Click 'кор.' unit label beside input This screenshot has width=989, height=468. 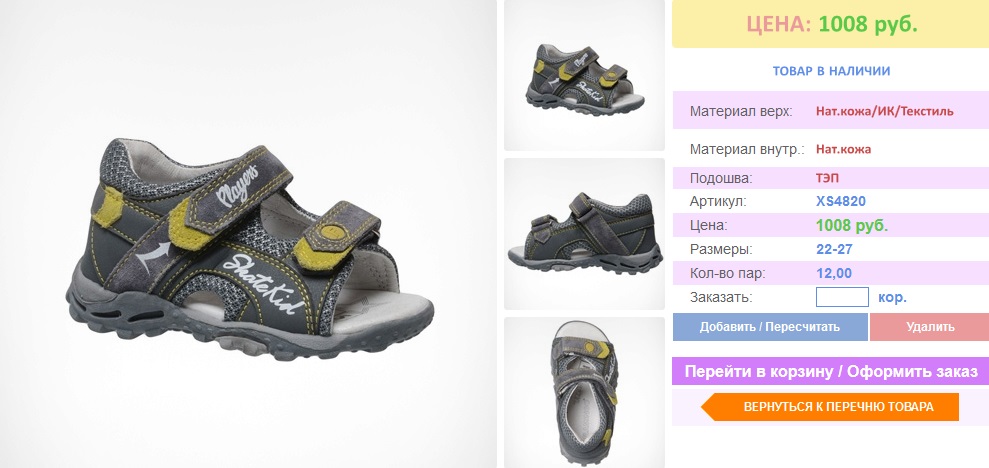(892, 297)
